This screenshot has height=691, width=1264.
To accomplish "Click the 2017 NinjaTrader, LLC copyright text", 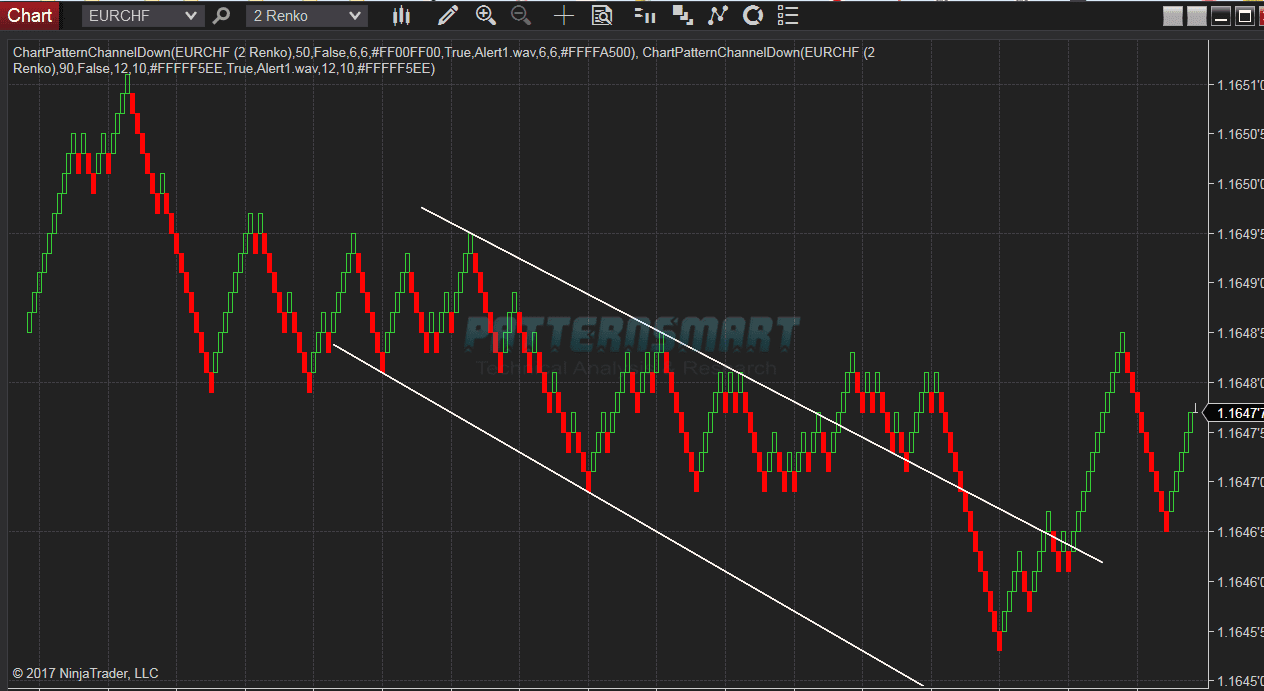I will pyautogui.click(x=85, y=673).
